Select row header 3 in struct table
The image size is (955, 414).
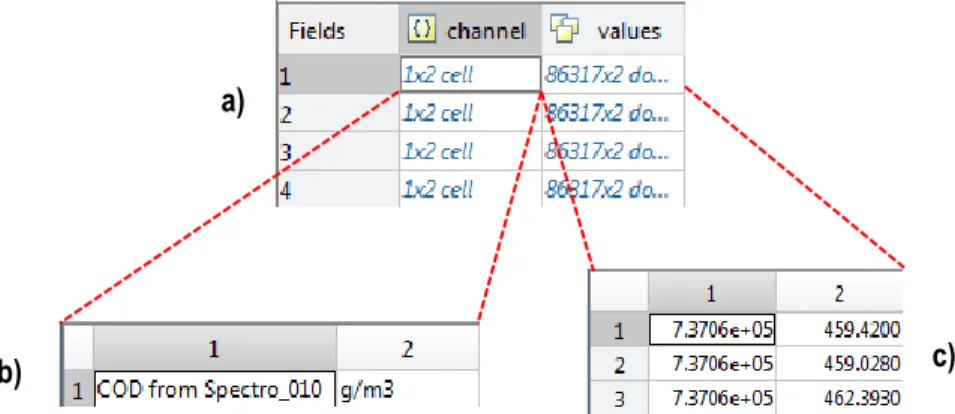click(338, 150)
